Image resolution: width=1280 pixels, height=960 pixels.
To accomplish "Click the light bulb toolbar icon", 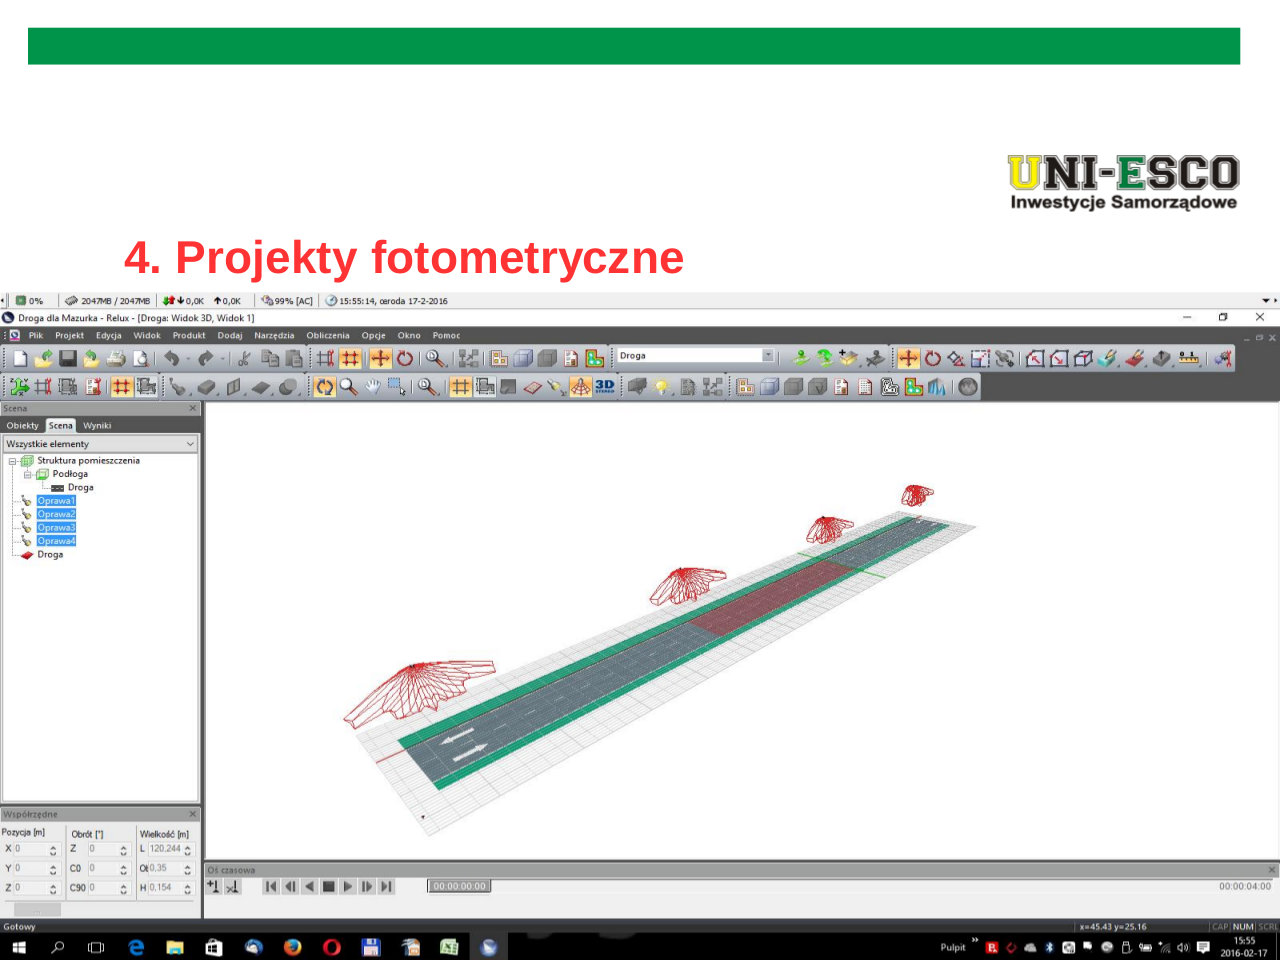I will coord(662,387).
